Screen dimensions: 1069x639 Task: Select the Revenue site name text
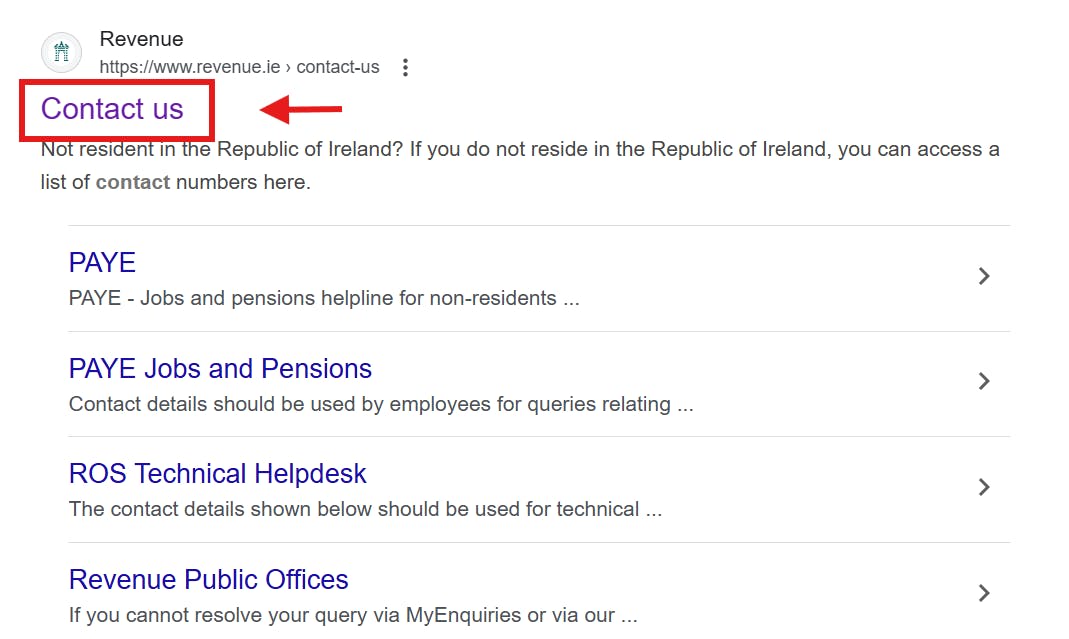[x=141, y=39]
